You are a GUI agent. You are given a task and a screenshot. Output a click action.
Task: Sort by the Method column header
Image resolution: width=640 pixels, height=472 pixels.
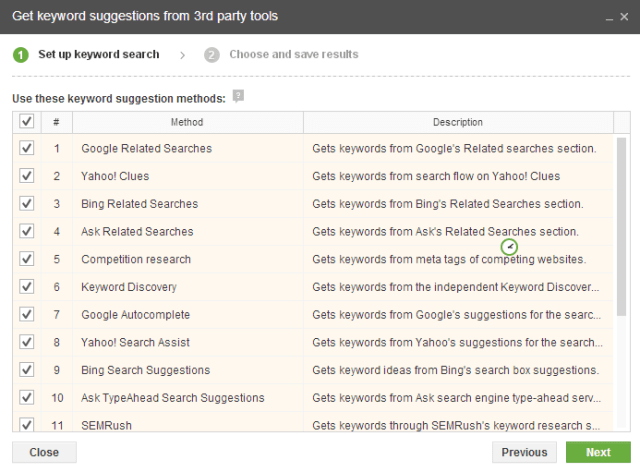(187, 122)
